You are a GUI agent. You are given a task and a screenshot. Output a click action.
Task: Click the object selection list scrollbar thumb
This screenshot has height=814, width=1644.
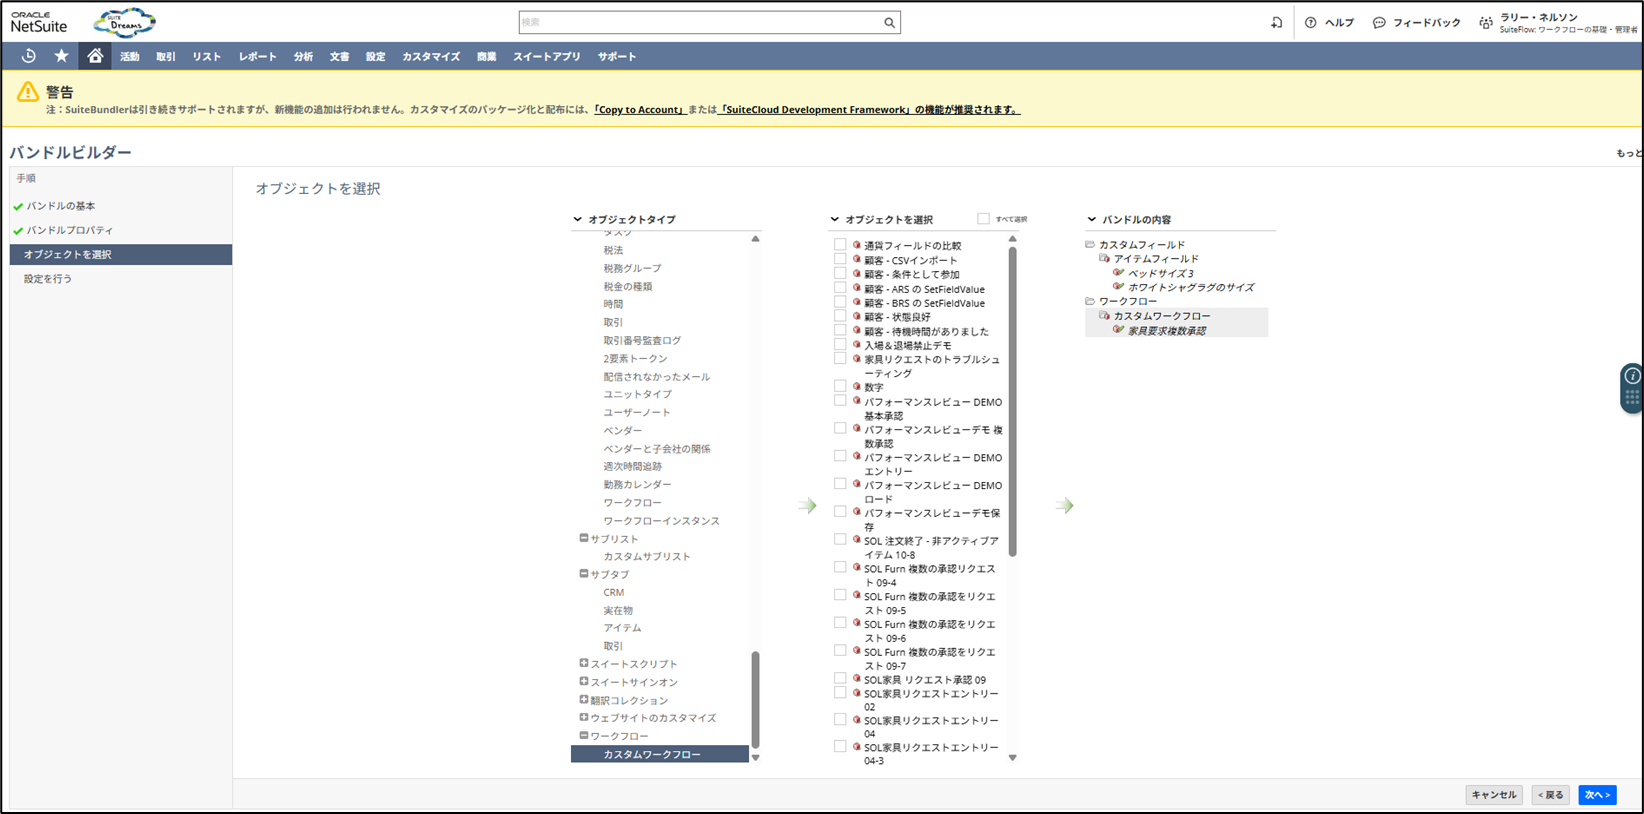[1012, 400]
